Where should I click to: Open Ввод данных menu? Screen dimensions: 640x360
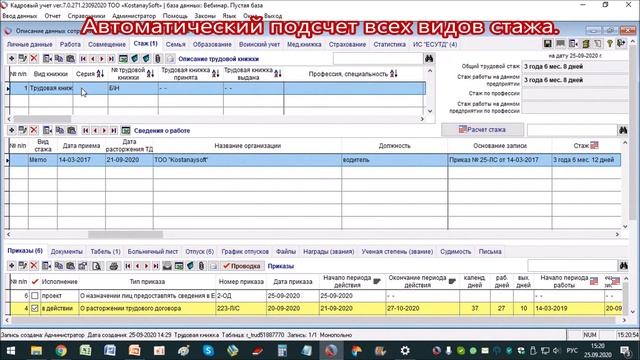pyautogui.click(x=20, y=16)
